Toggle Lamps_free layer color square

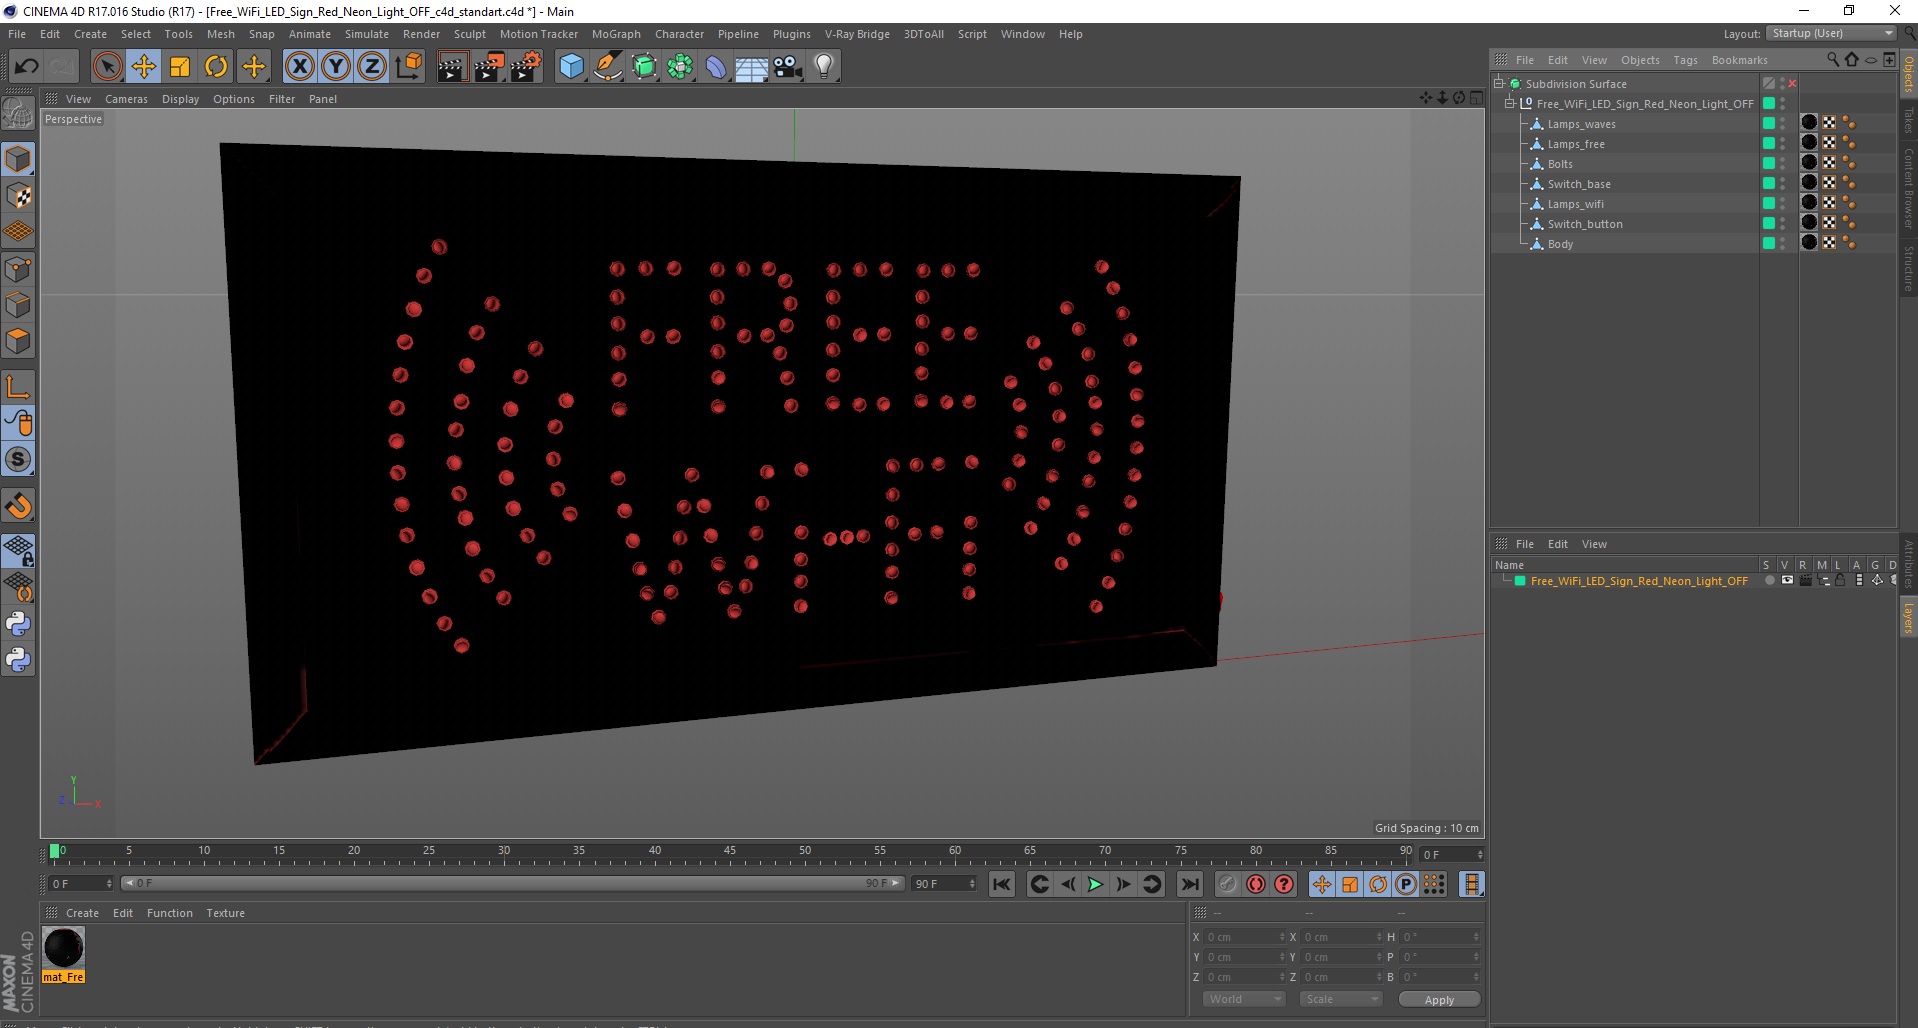click(x=1768, y=143)
